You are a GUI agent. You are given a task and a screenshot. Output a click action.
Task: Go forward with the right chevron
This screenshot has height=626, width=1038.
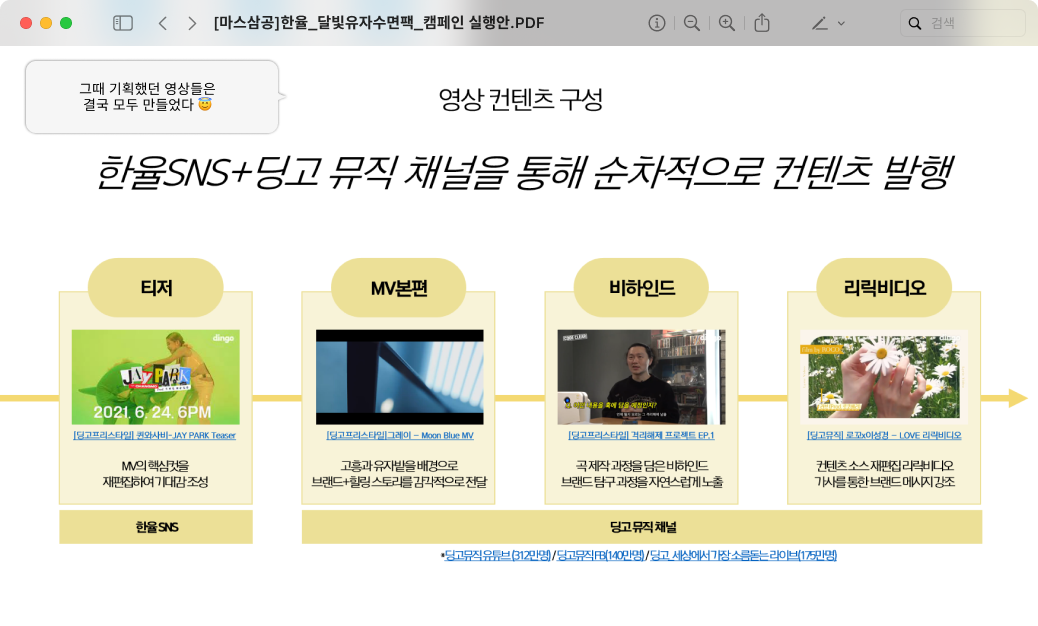[x=192, y=23]
